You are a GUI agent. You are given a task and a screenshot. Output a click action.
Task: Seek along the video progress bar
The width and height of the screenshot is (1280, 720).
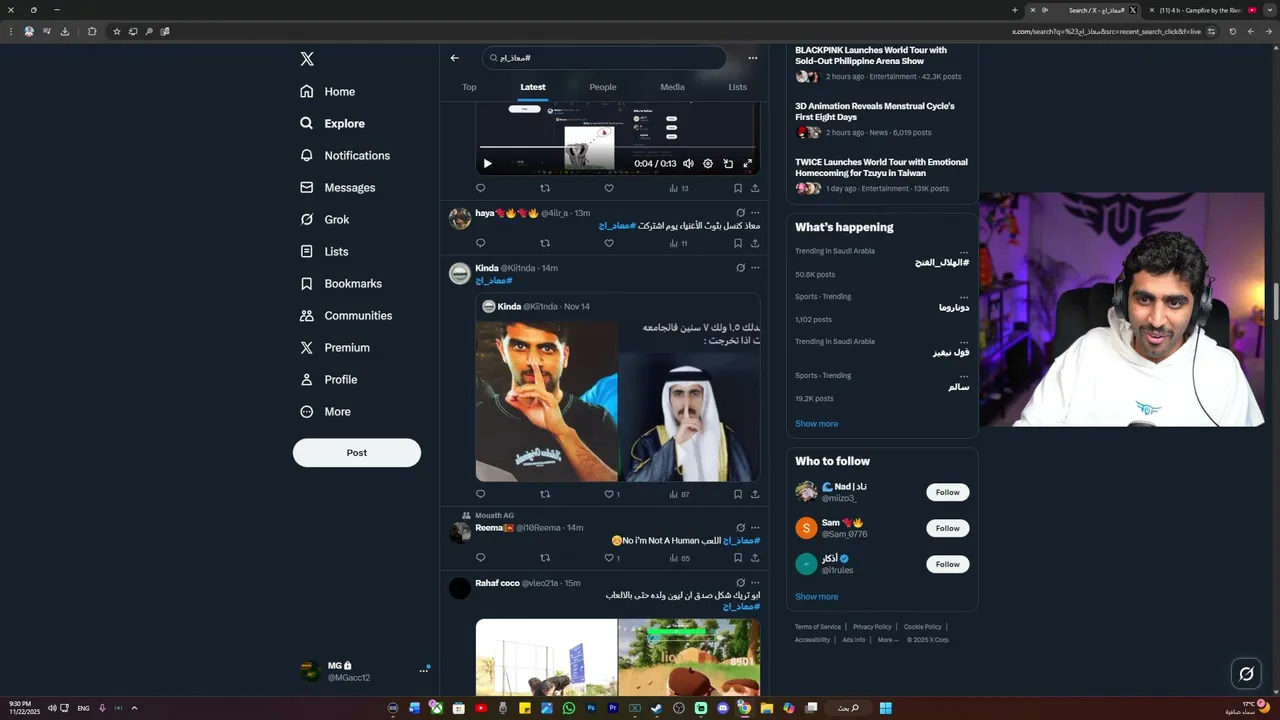click(x=617, y=147)
